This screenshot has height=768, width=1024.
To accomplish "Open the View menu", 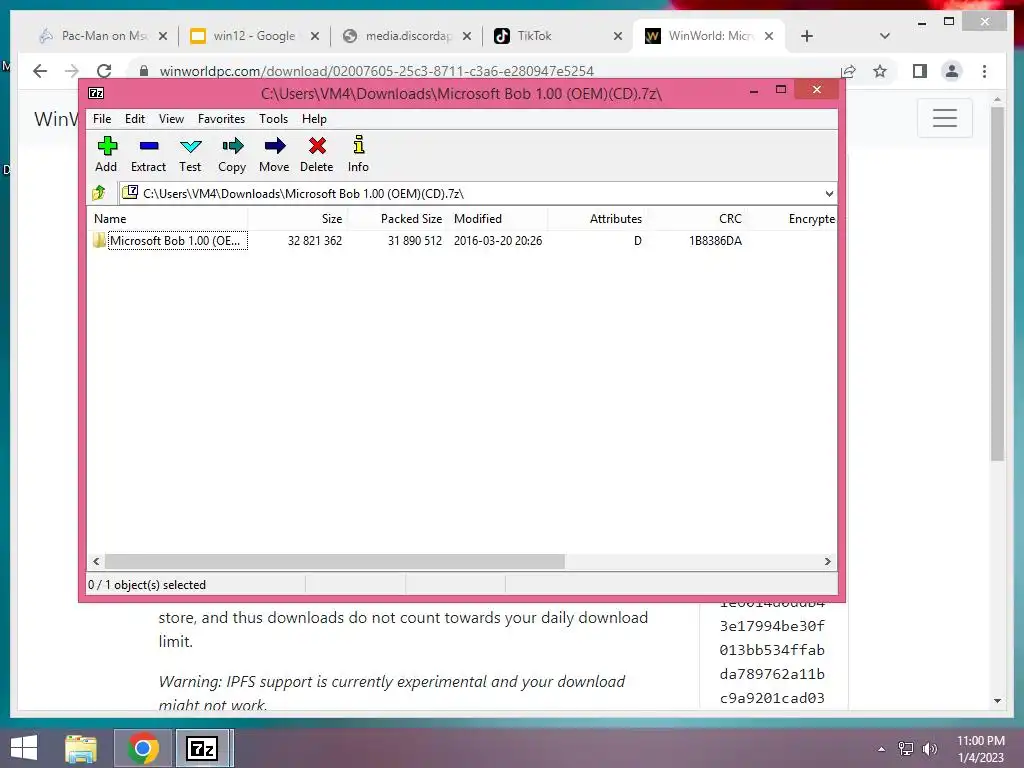I will pos(171,119).
